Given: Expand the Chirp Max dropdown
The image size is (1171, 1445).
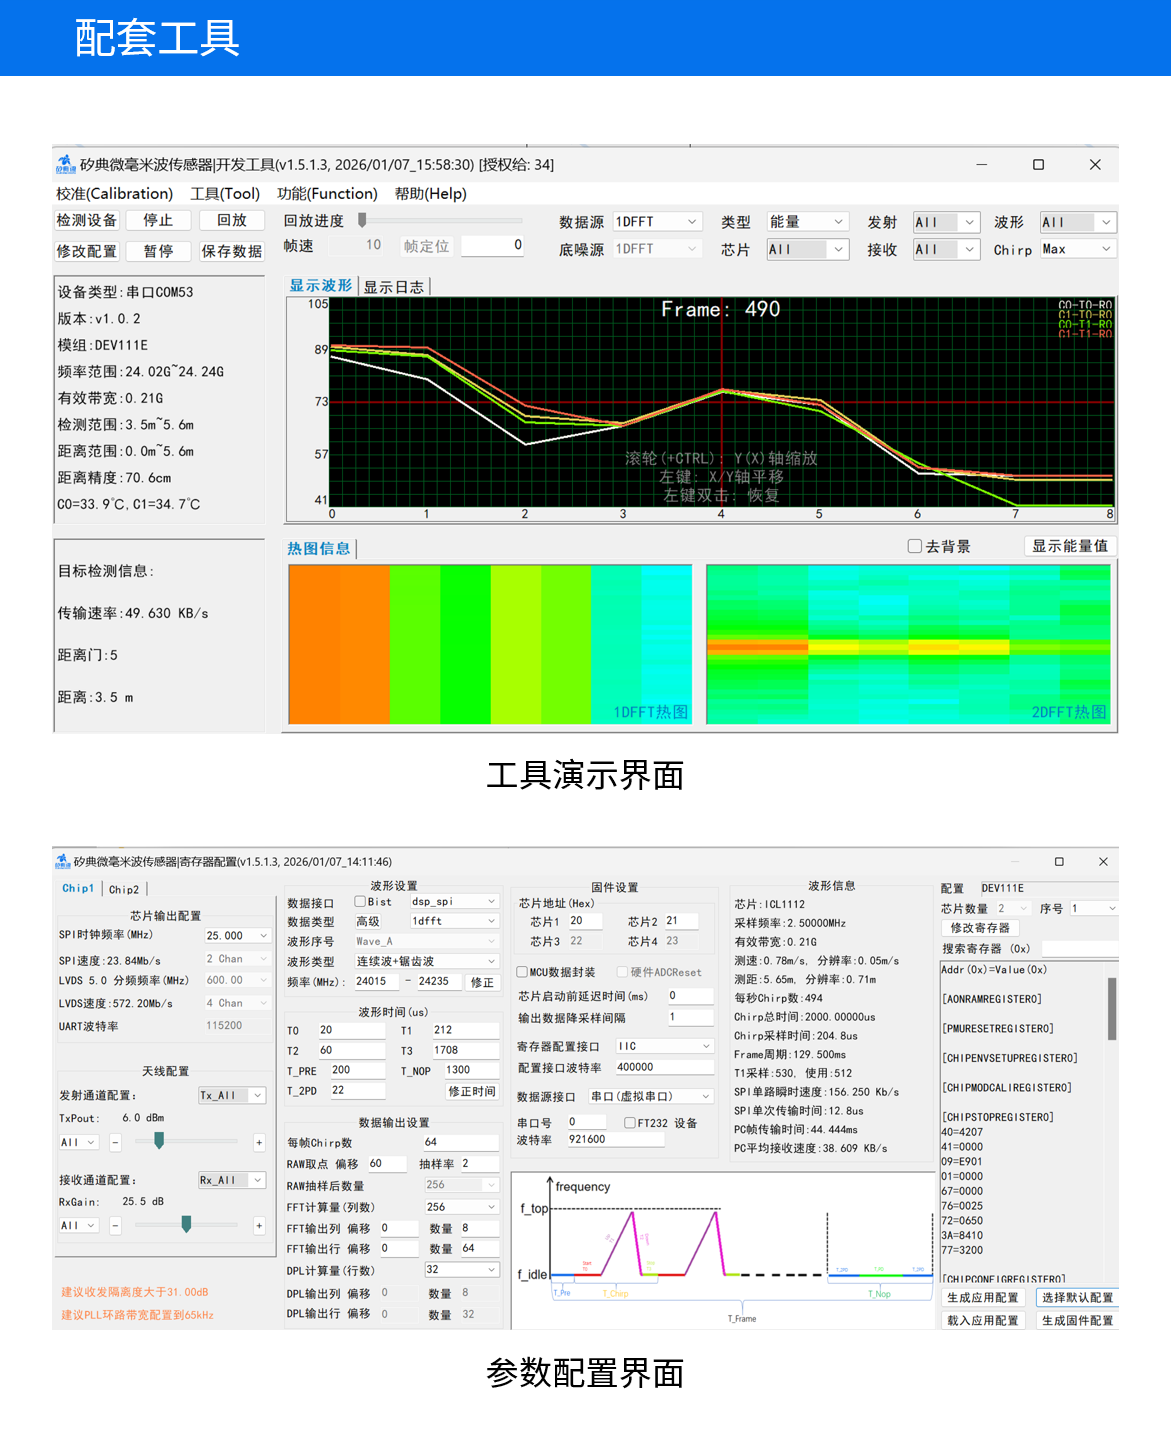Looking at the screenshot, I should pos(1077,249).
